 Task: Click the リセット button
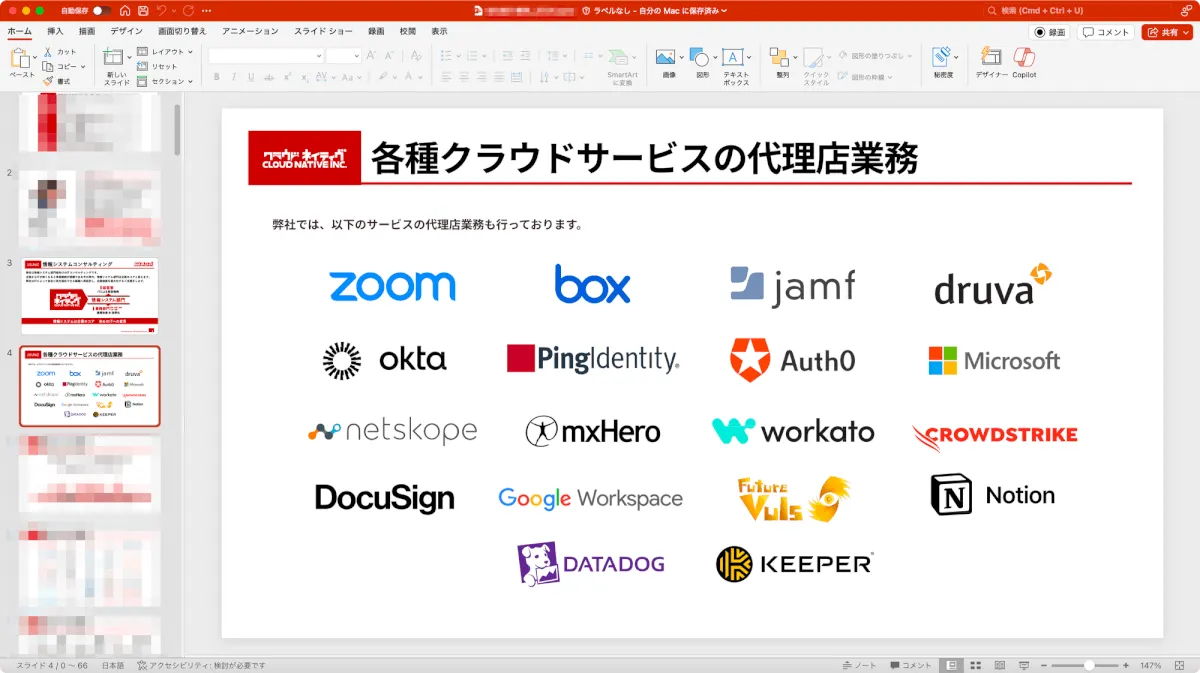(157, 66)
